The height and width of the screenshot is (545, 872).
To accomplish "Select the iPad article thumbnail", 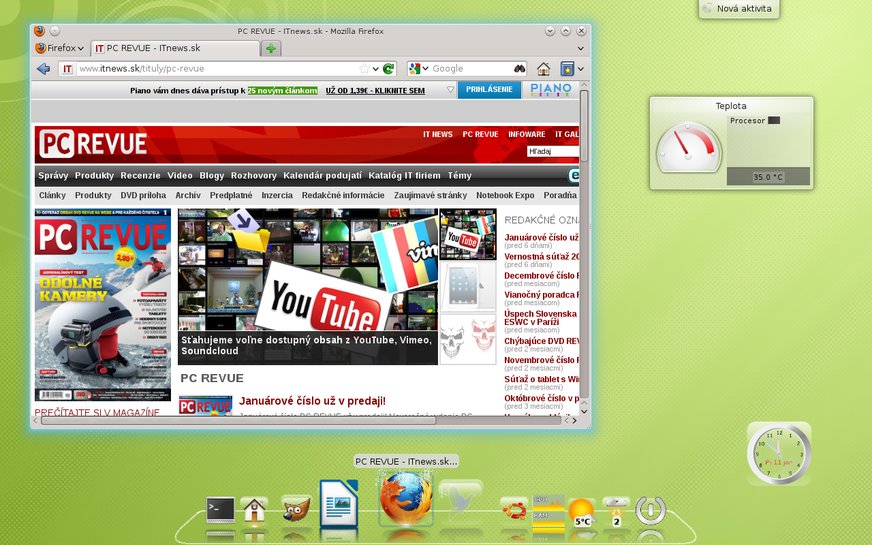I will point(468,286).
